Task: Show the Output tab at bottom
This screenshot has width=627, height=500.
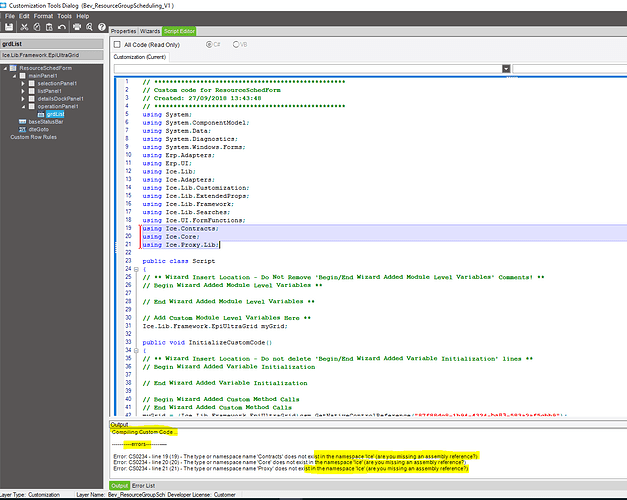Action: [120, 486]
